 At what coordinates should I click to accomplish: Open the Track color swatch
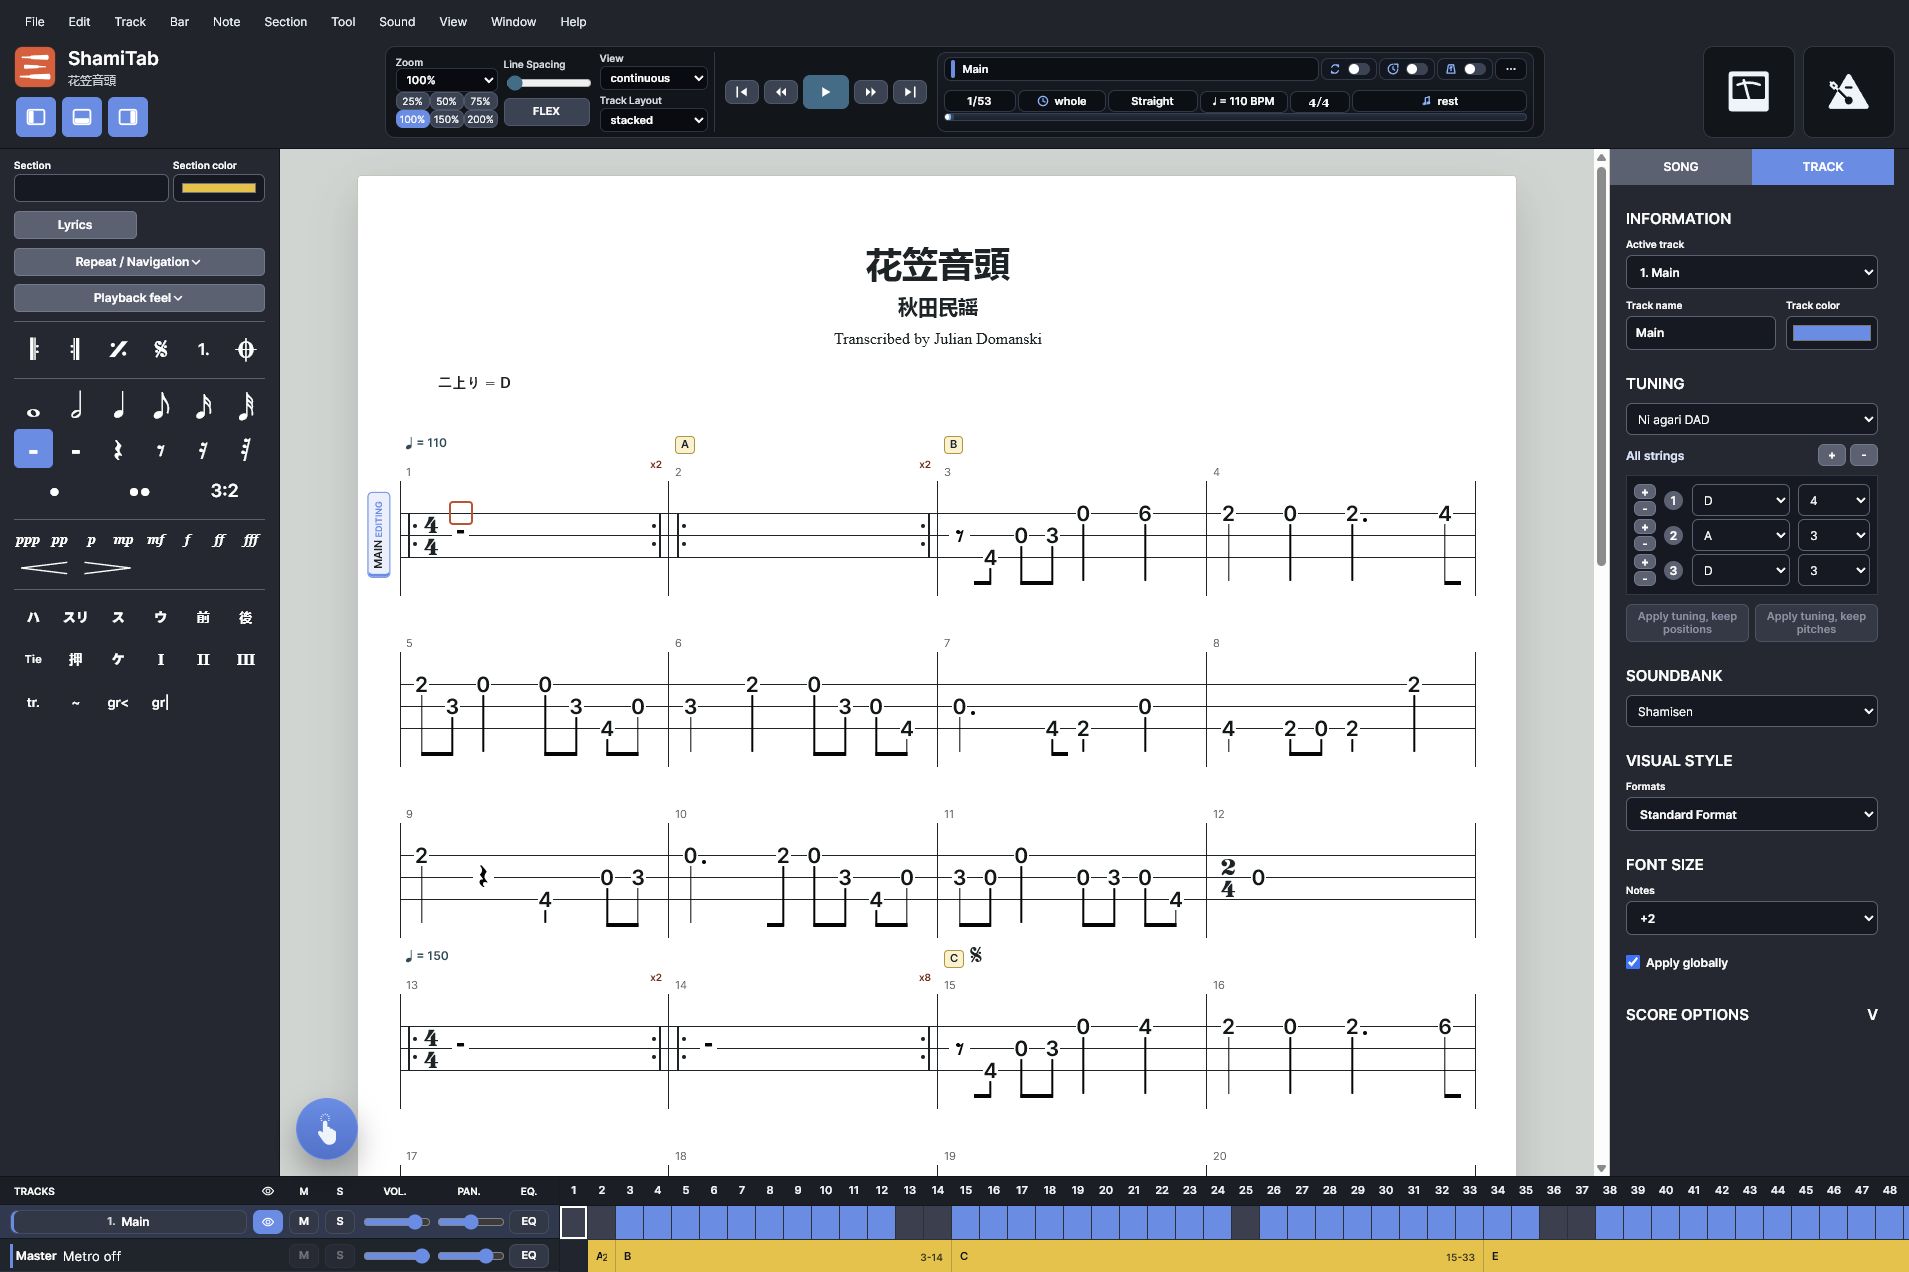(x=1831, y=333)
